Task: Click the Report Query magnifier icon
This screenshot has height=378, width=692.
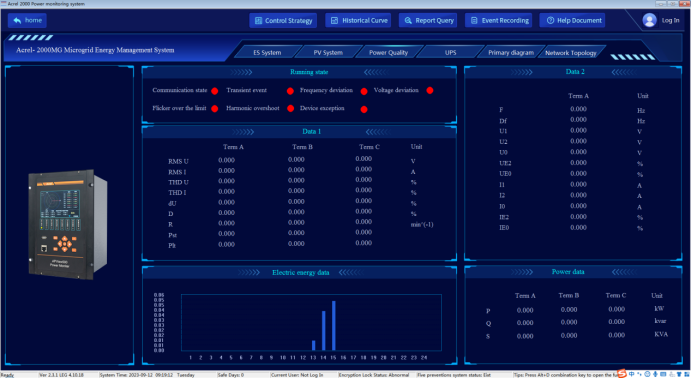Action: point(408,20)
